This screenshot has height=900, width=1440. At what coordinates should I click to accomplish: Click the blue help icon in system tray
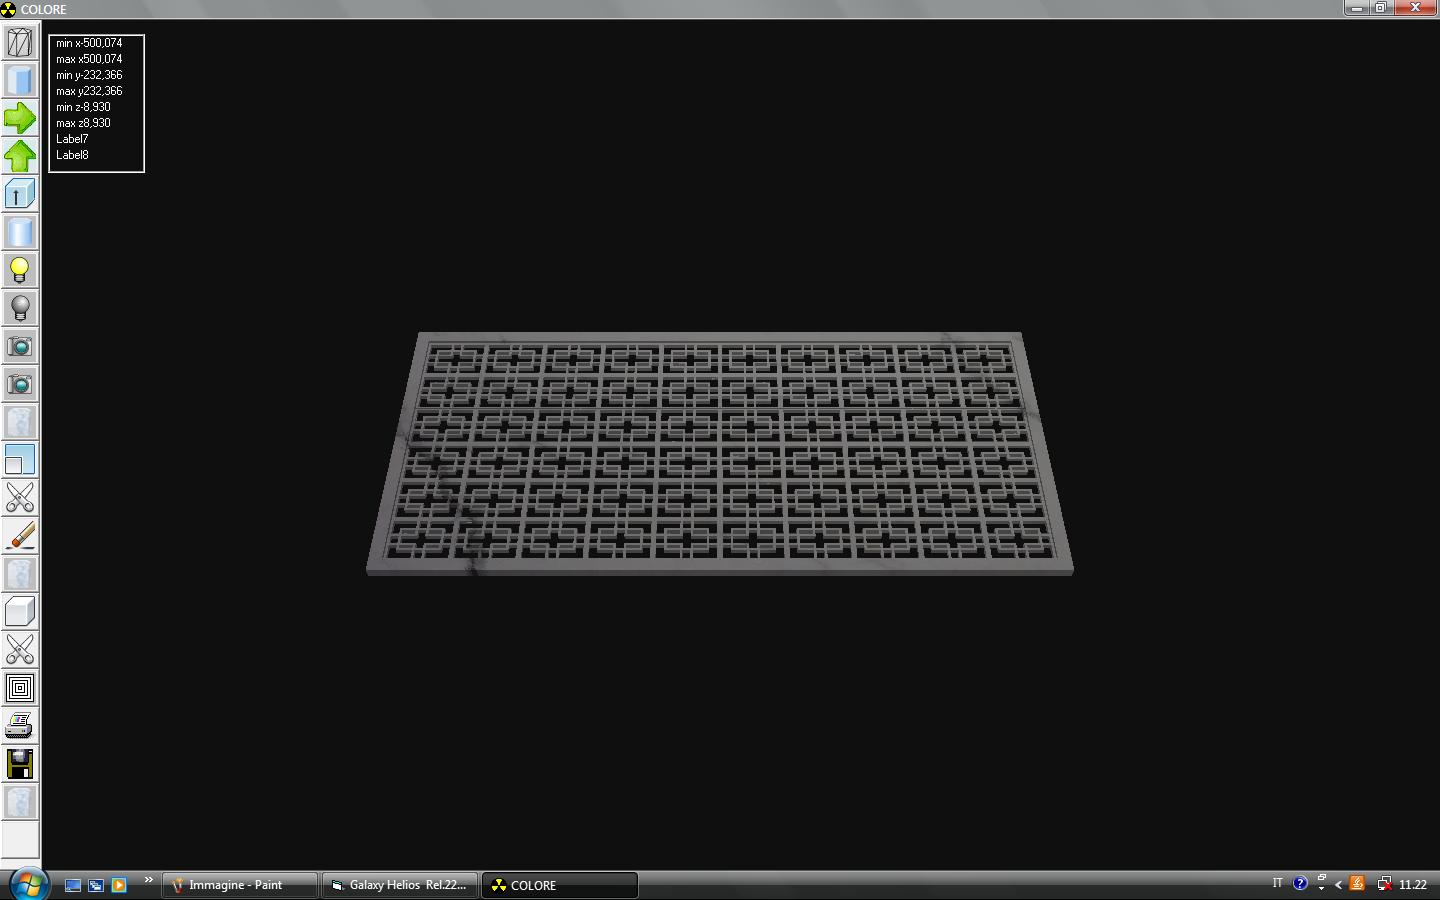coord(1300,883)
